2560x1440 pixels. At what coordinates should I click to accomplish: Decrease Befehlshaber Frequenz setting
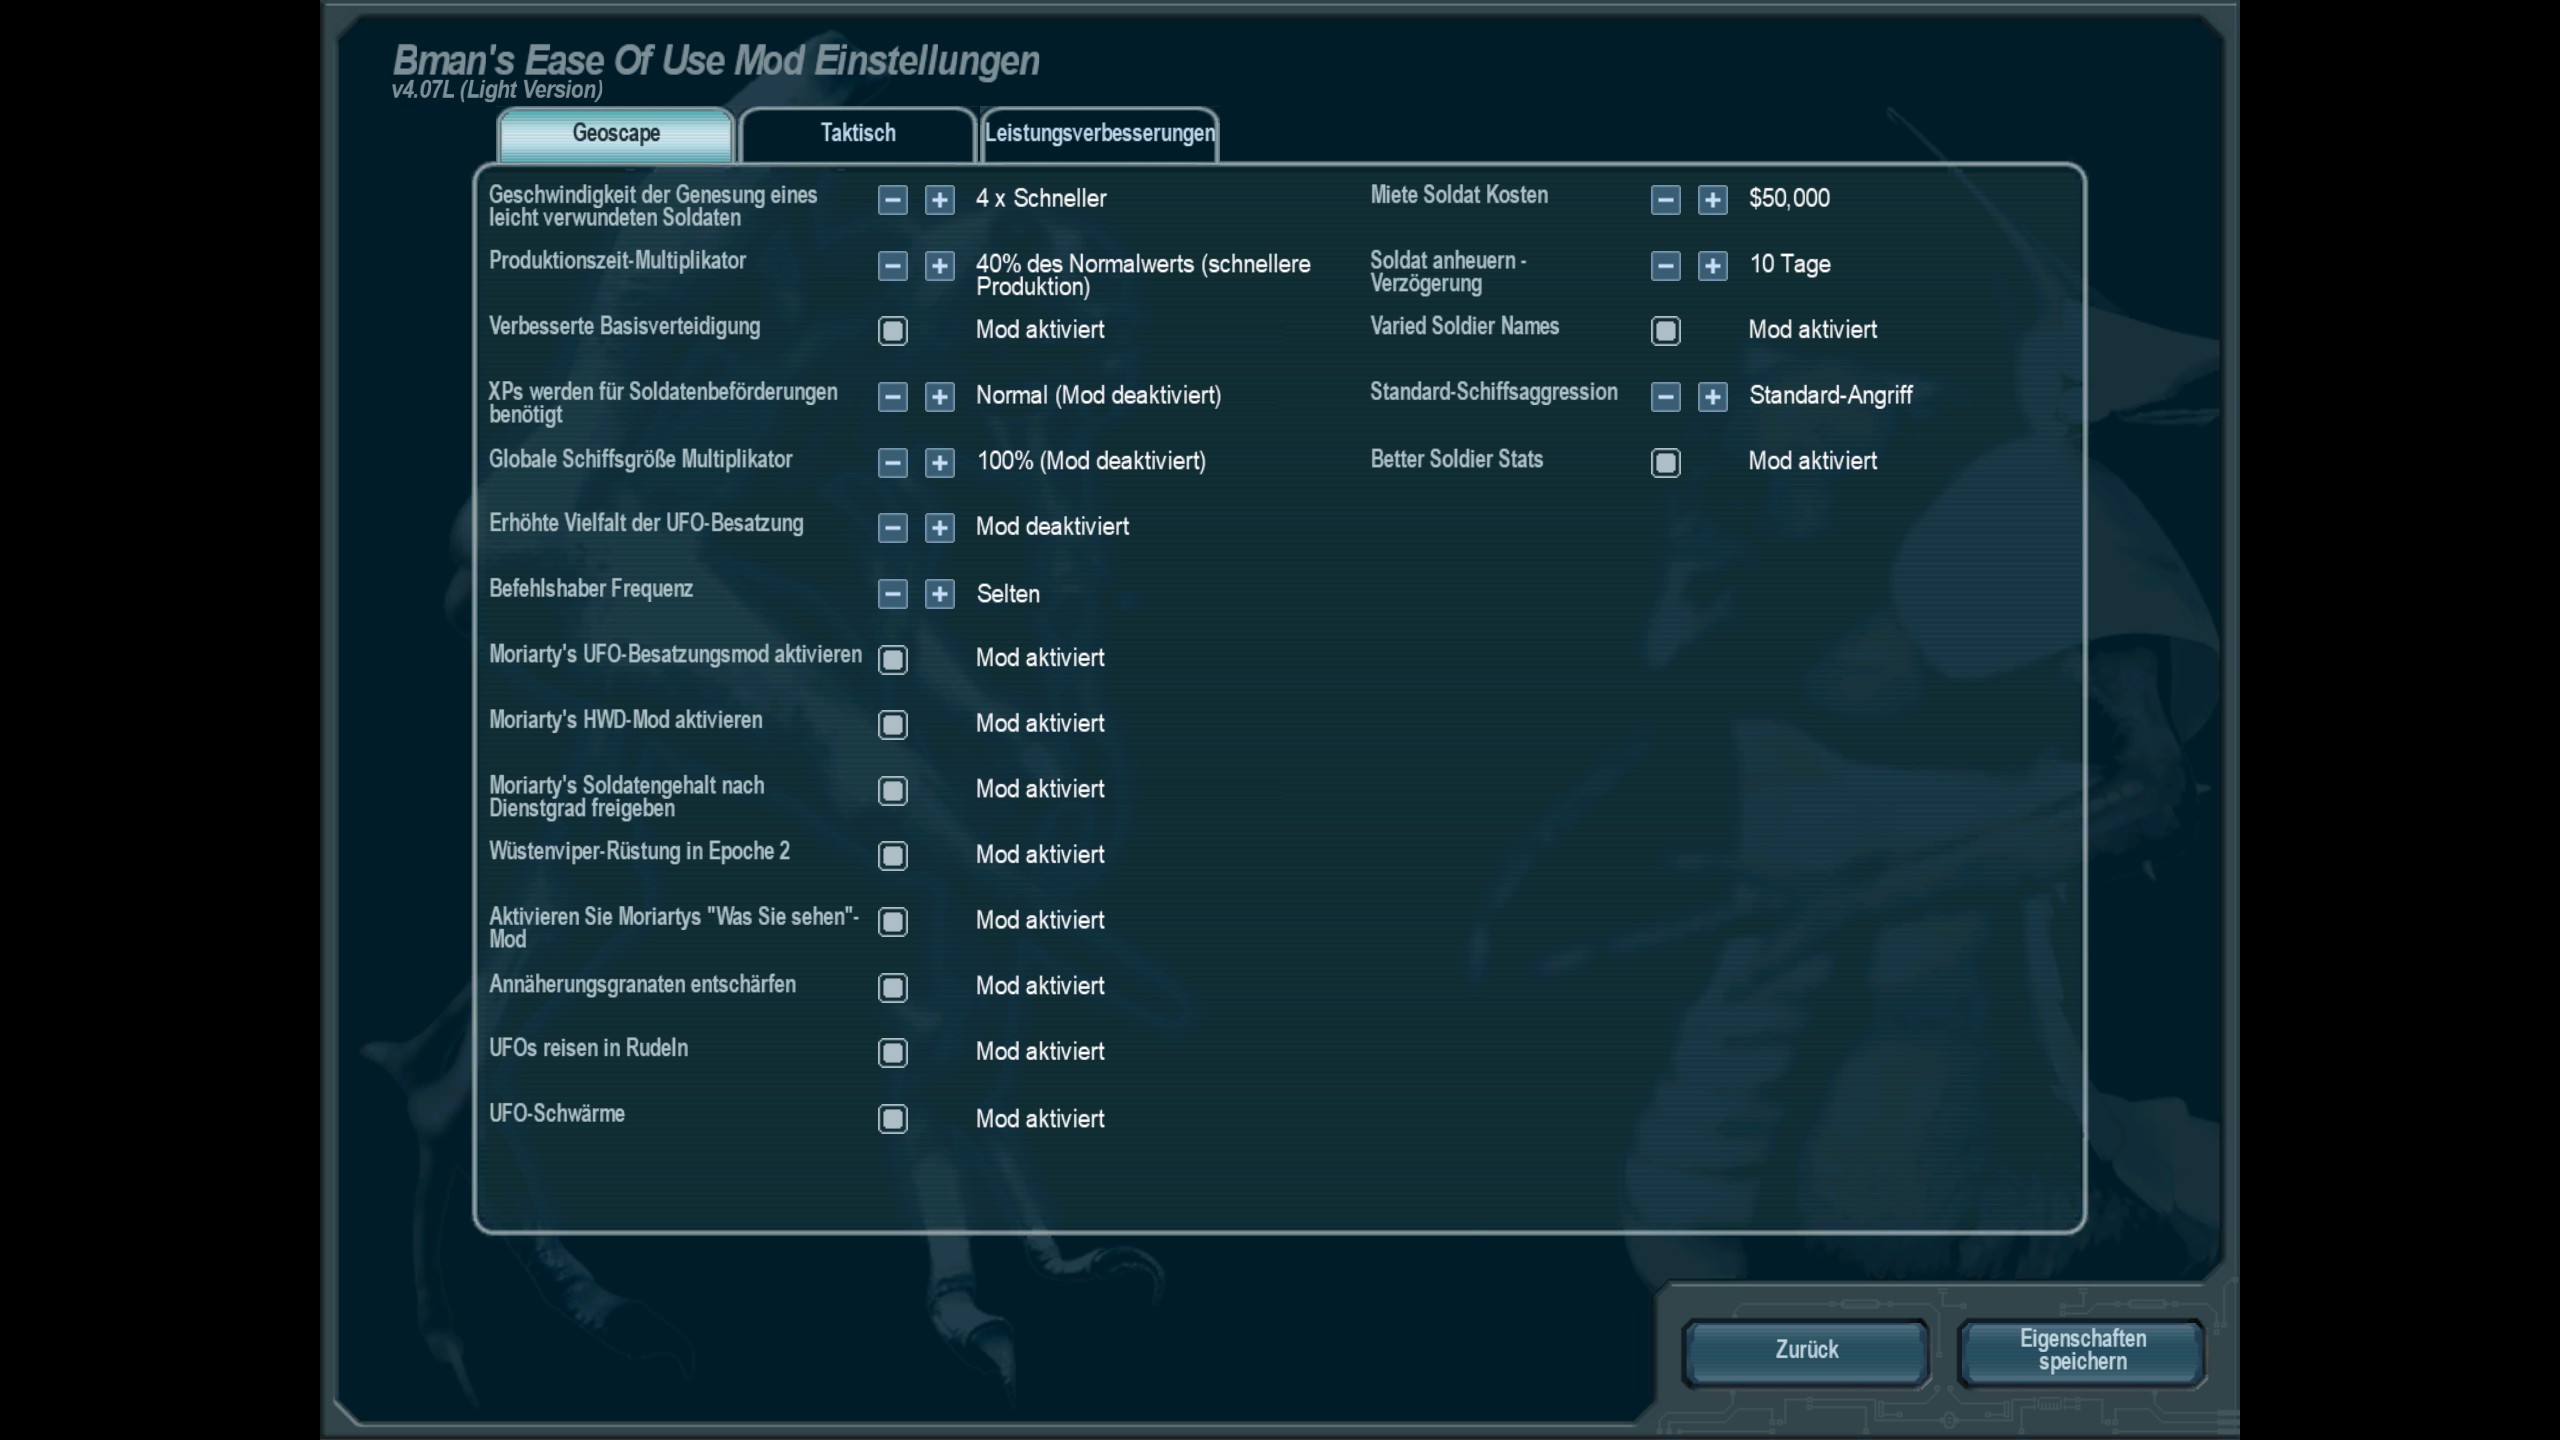coord(892,594)
